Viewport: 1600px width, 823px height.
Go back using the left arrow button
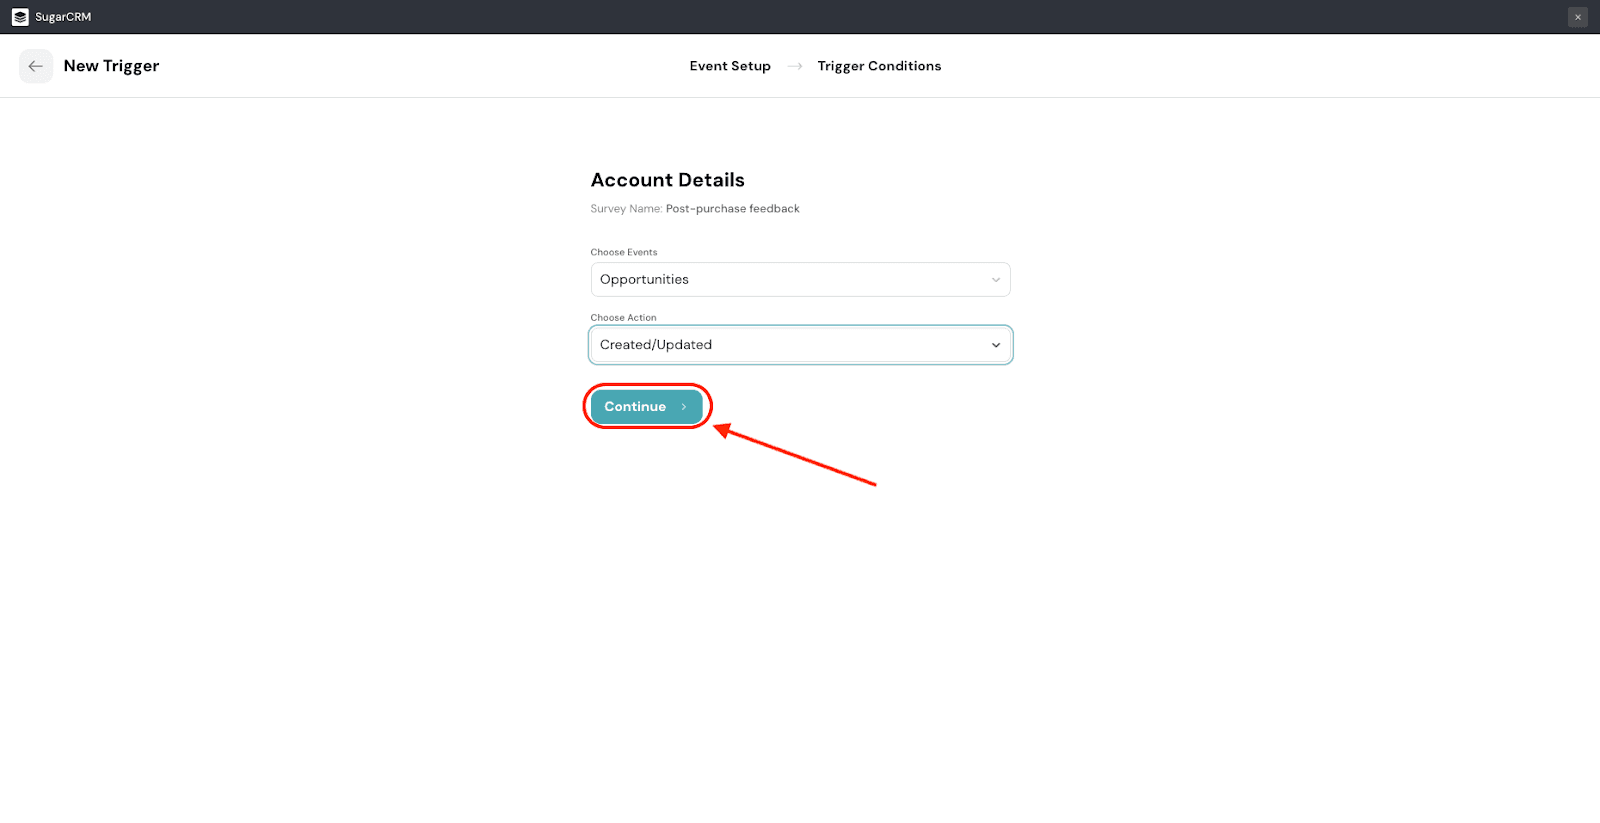point(36,66)
